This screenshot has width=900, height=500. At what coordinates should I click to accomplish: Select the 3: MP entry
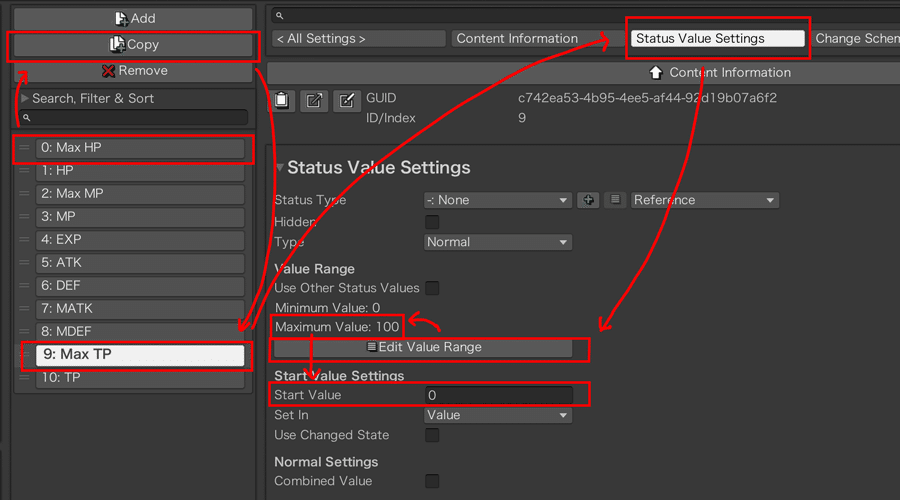(x=140, y=216)
